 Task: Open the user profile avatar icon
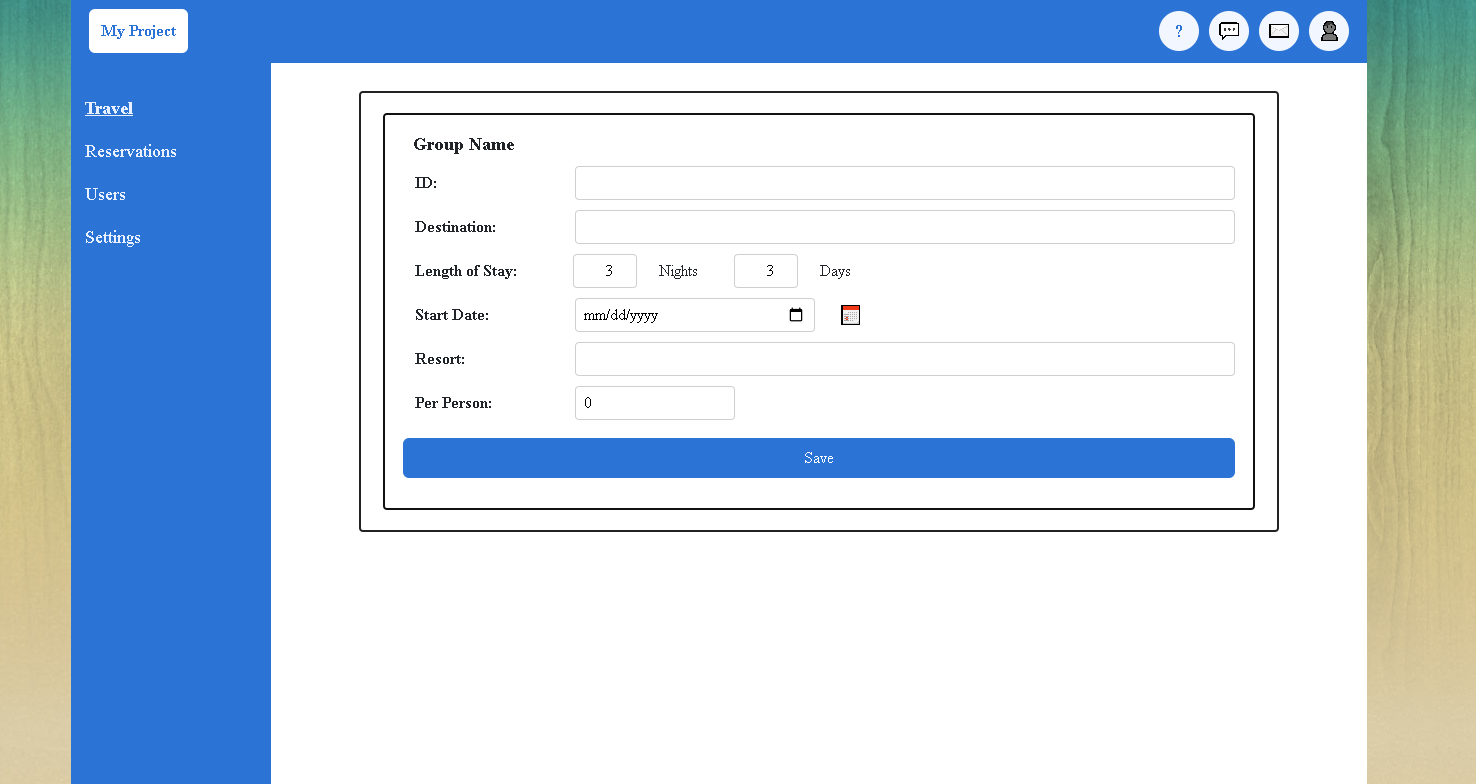coord(1329,31)
